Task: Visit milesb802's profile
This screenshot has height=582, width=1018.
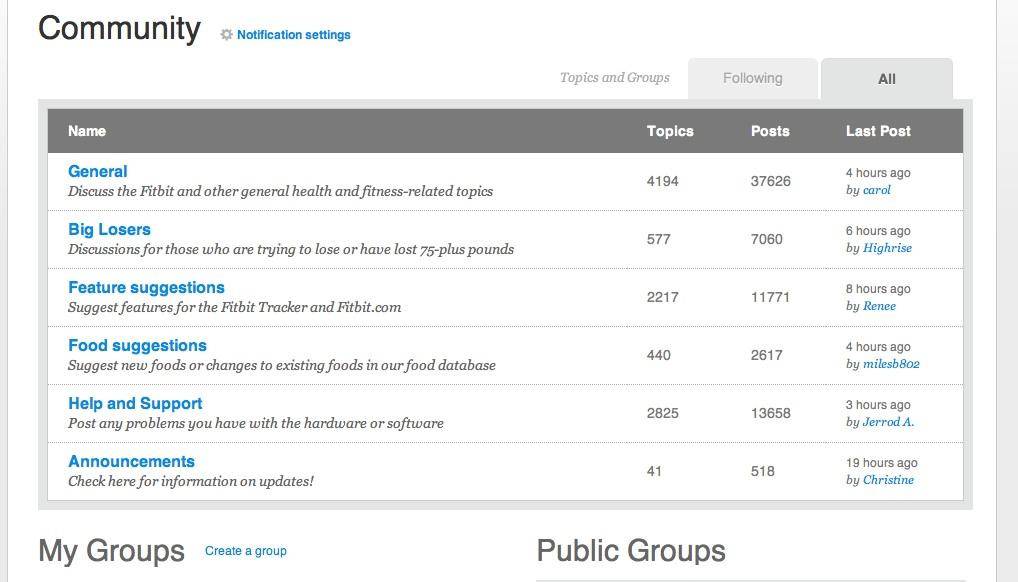Action: click(x=891, y=364)
